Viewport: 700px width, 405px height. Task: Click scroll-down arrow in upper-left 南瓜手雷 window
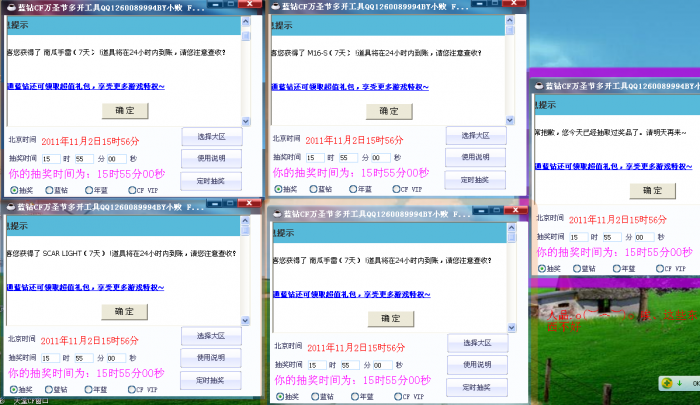(246, 121)
